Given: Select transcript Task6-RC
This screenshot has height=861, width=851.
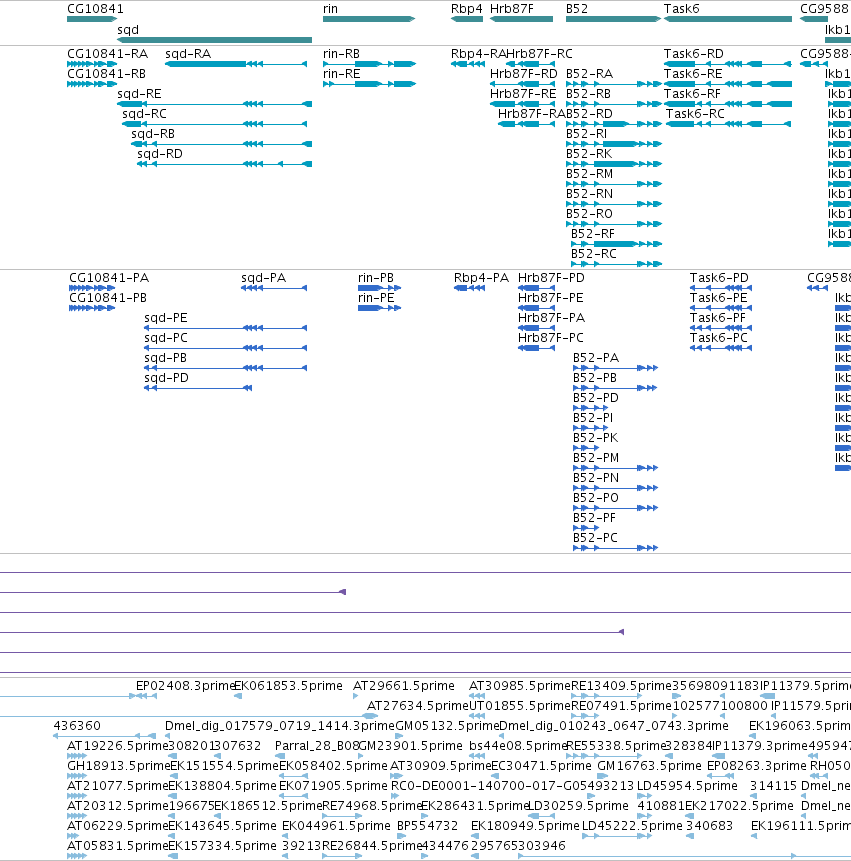Looking at the screenshot, I should pos(729,124).
